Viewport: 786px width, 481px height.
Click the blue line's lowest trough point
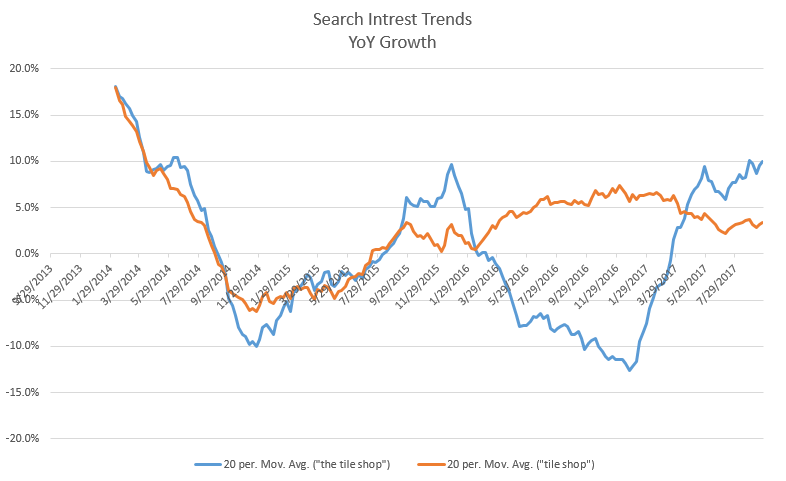630,370
